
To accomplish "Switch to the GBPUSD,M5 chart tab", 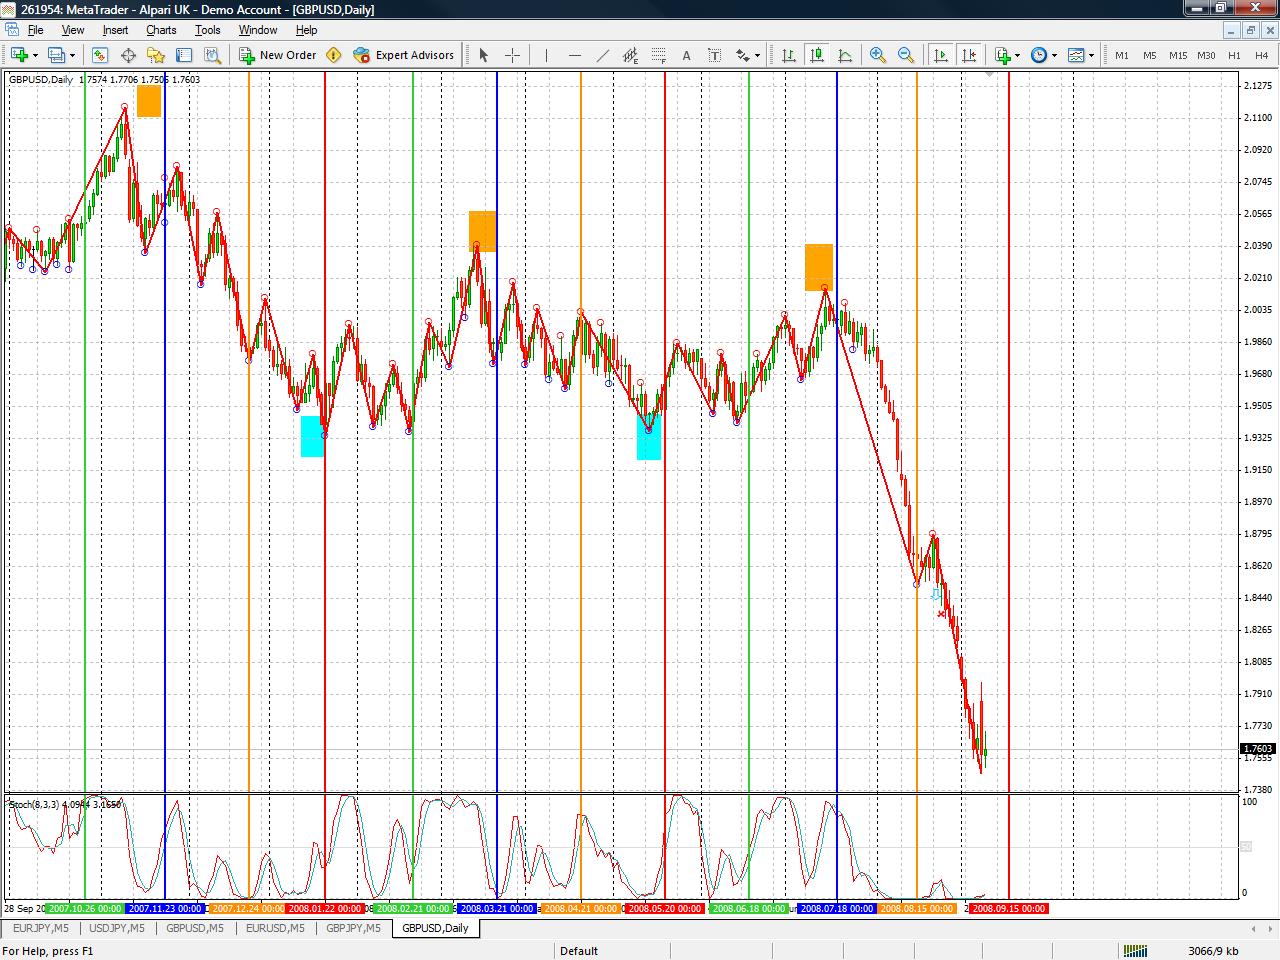I will (x=195, y=928).
